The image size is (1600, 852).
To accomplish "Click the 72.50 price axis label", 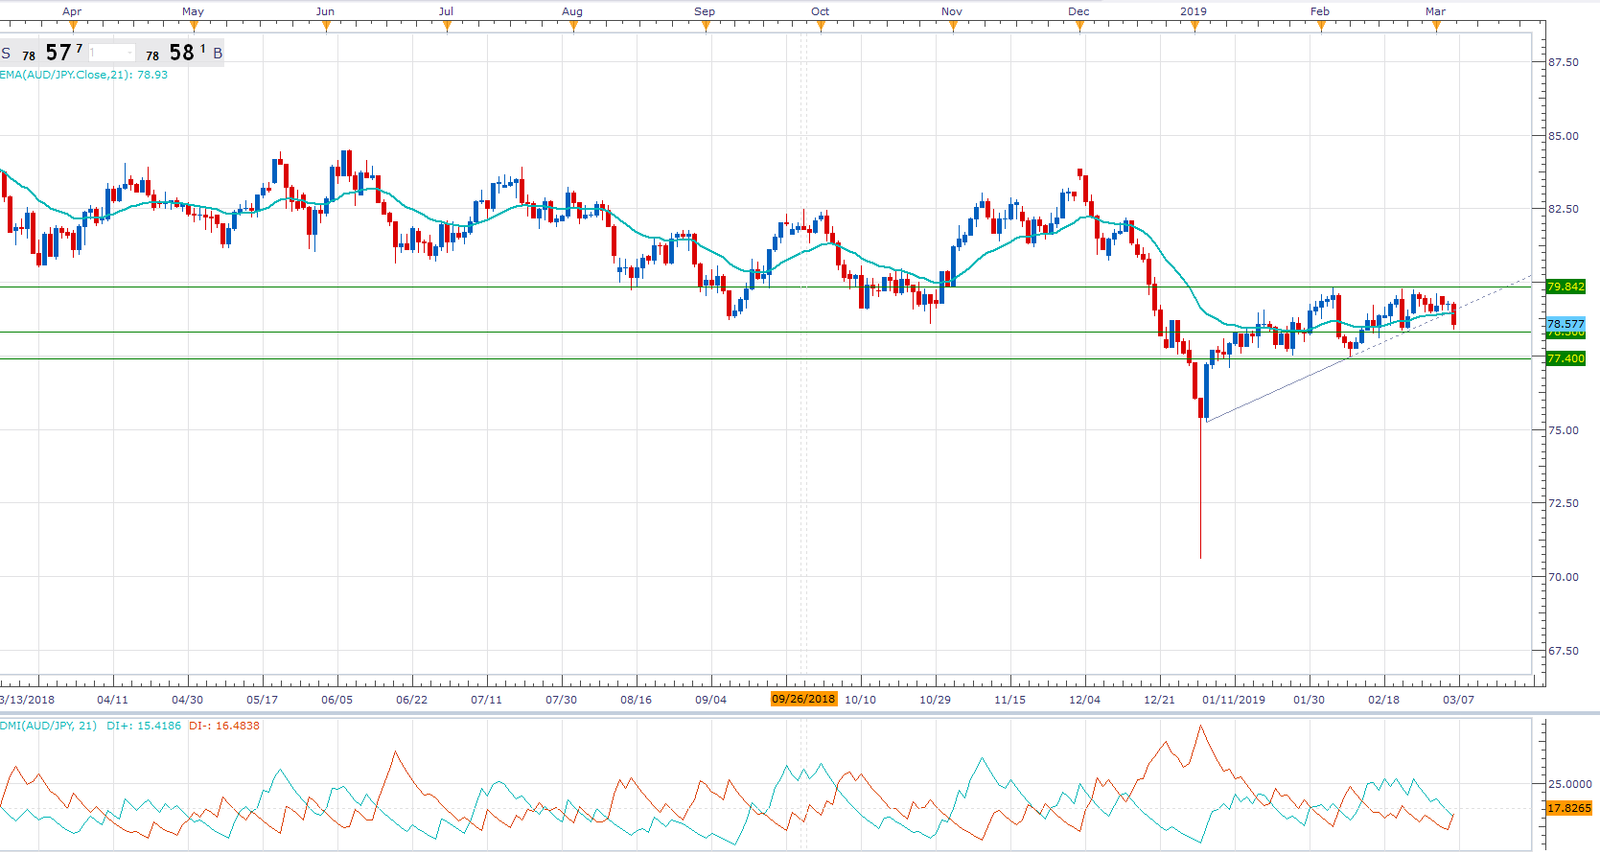I will pos(1563,503).
